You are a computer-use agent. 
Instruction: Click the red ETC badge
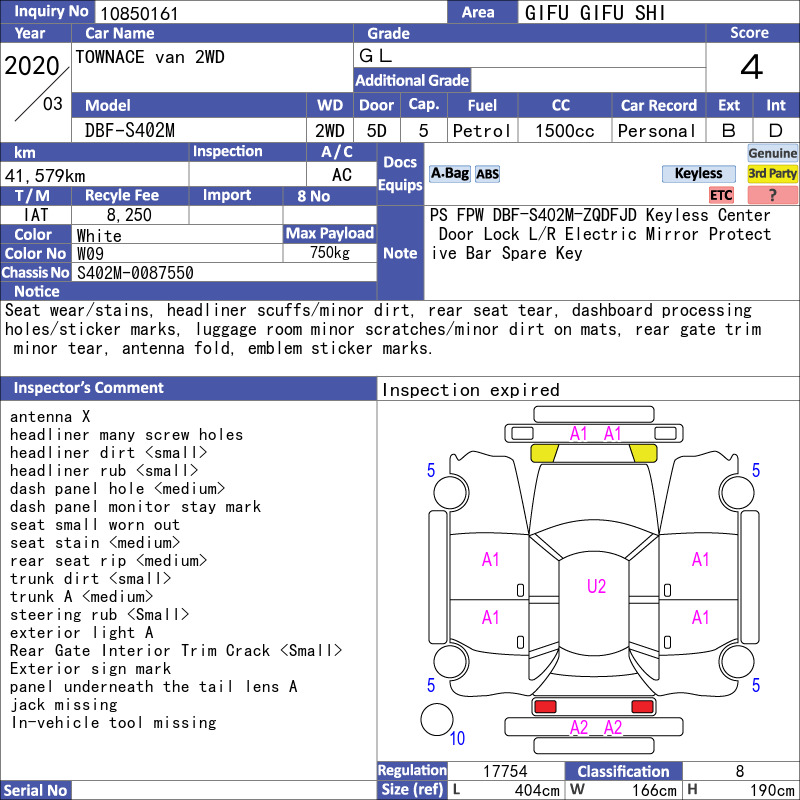coord(721,194)
